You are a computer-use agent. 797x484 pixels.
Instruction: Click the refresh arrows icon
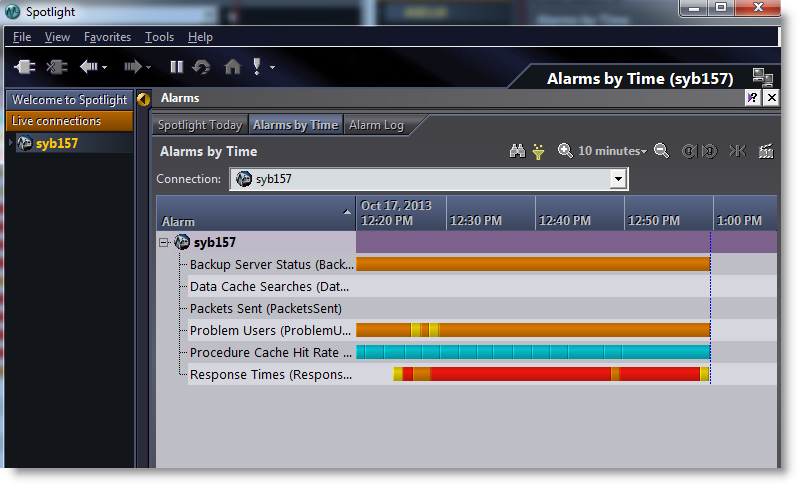[202, 67]
